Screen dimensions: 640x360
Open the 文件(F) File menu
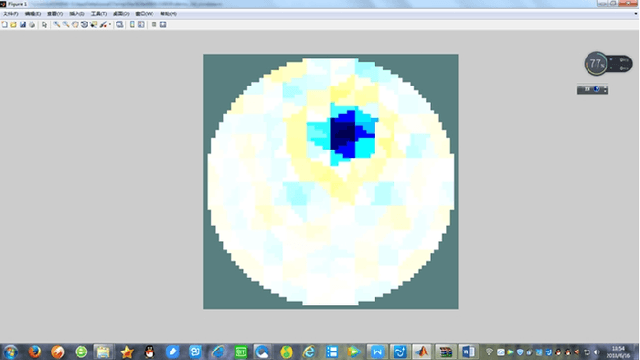click(x=11, y=14)
